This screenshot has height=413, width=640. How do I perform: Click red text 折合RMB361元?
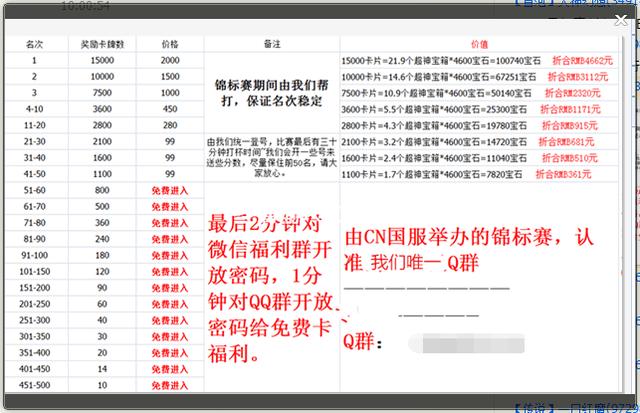[563, 174]
